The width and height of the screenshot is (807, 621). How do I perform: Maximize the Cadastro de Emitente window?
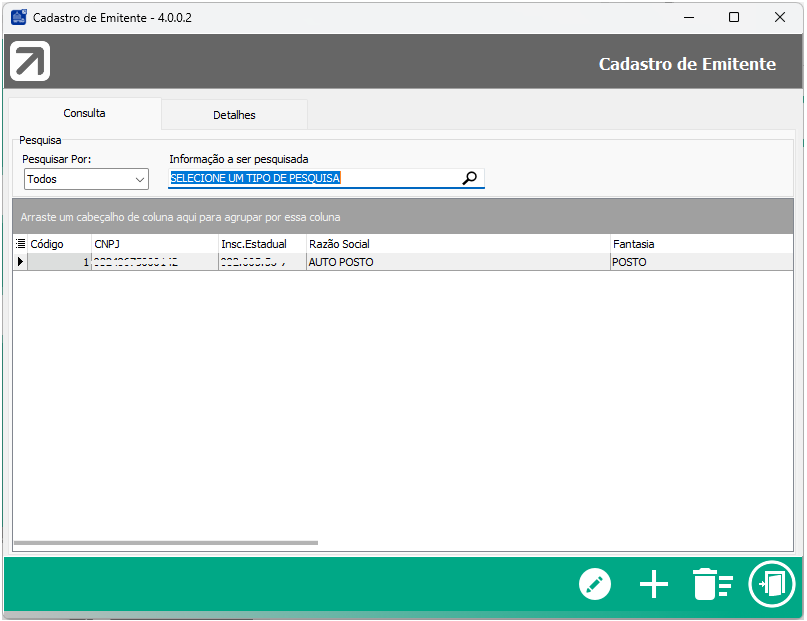(x=734, y=17)
